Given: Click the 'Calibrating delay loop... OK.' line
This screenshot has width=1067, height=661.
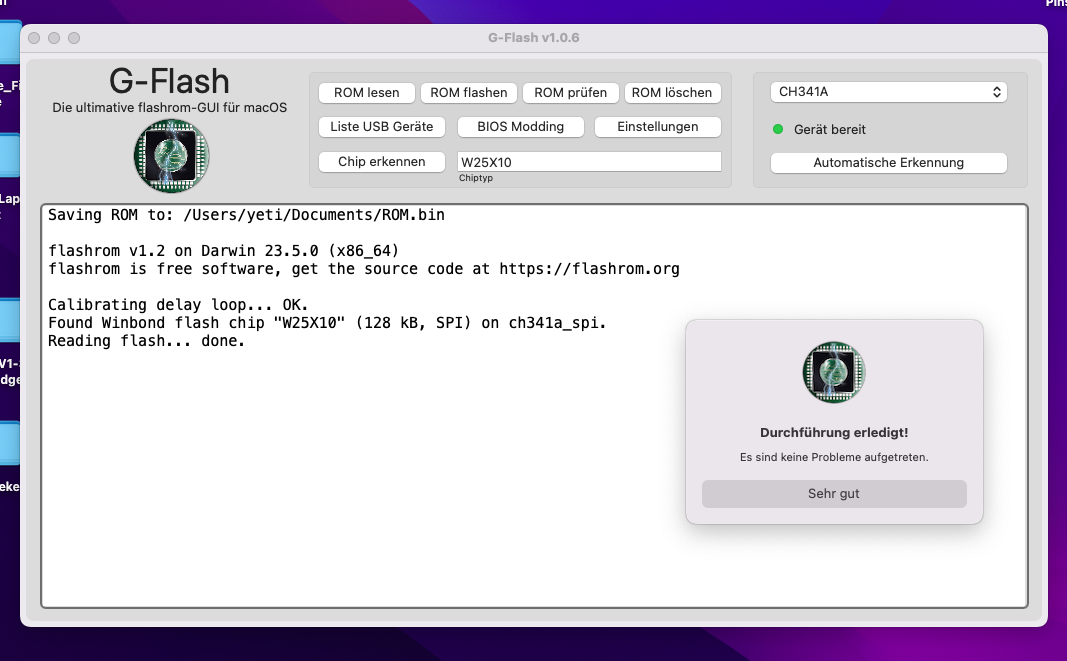Looking at the screenshot, I should pyautogui.click(x=178, y=305).
